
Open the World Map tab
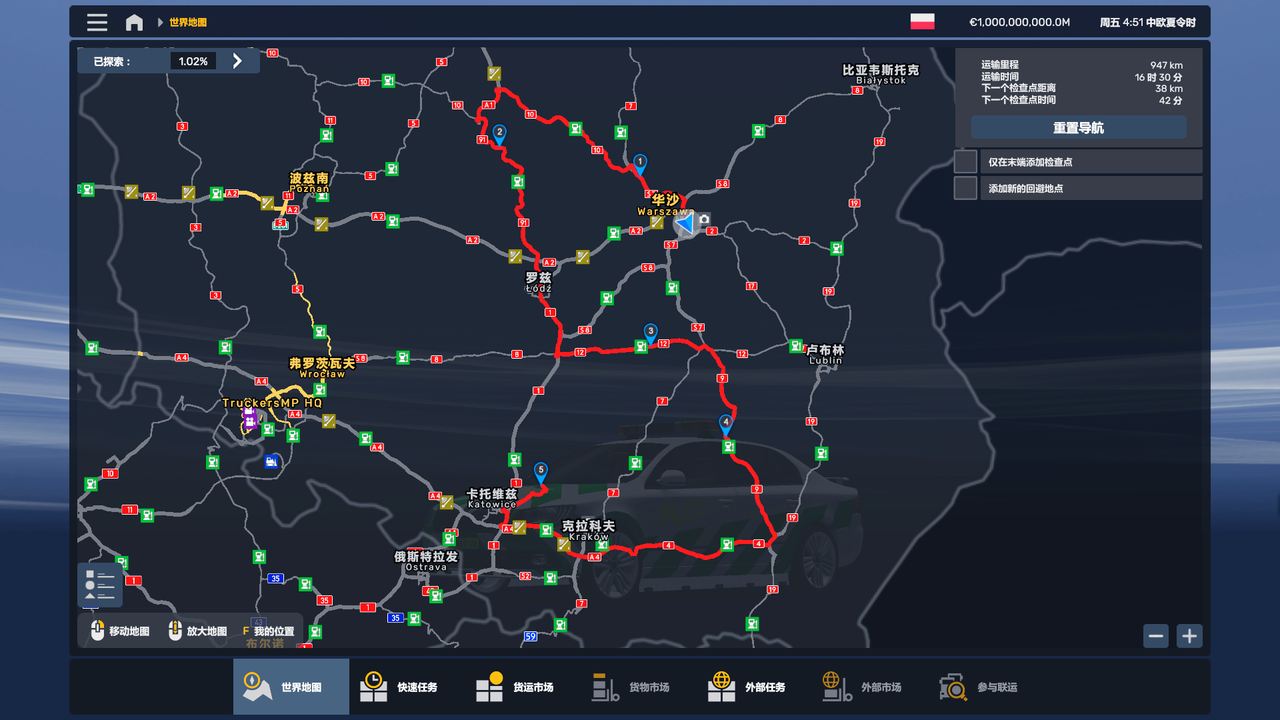pyautogui.click(x=291, y=687)
